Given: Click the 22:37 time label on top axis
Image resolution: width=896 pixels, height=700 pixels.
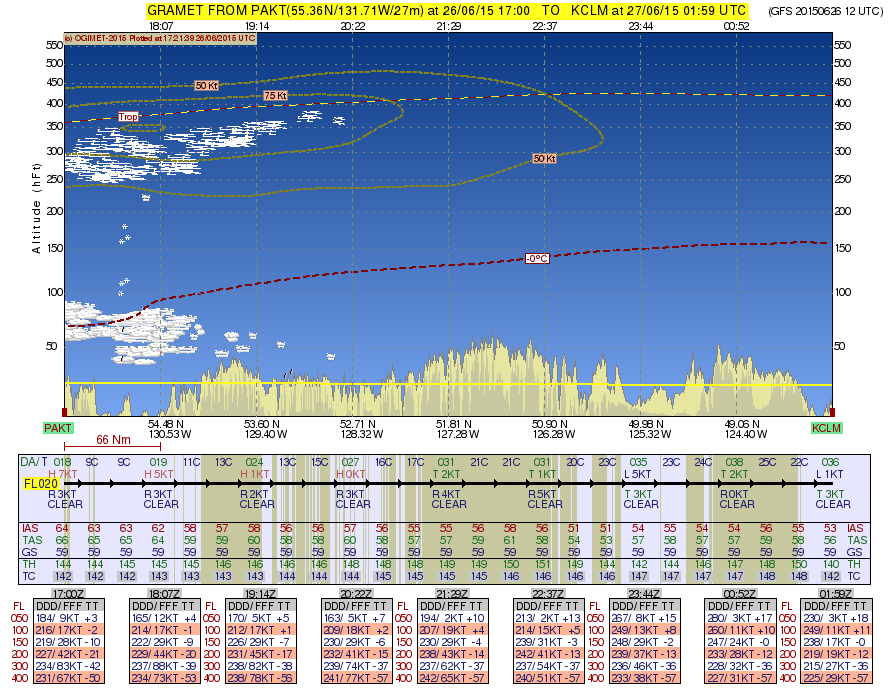Looking at the screenshot, I should click(x=544, y=25).
